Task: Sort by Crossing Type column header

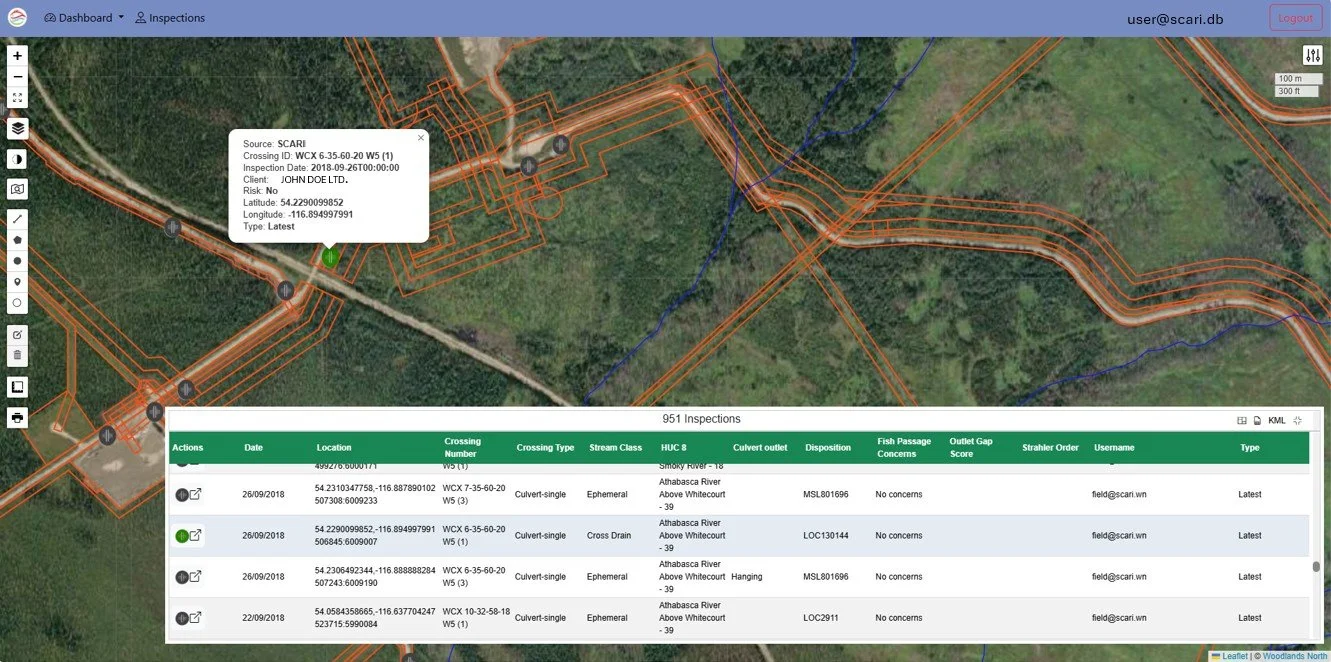Action: pyautogui.click(x=545, y=448)
